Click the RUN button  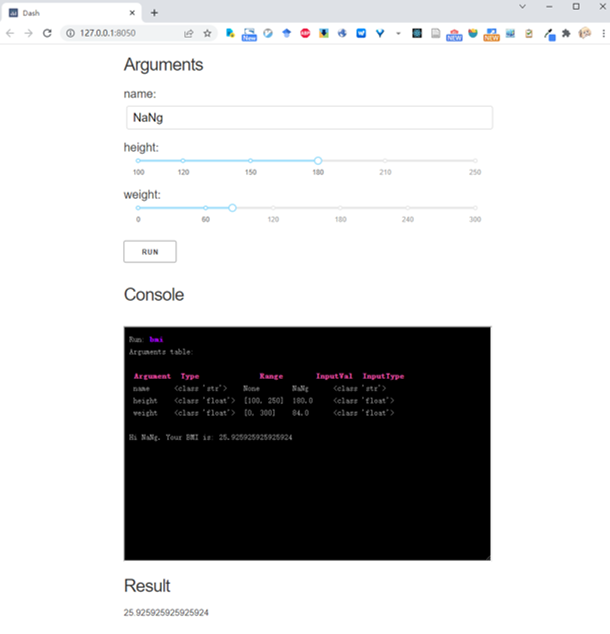[150, 251]
